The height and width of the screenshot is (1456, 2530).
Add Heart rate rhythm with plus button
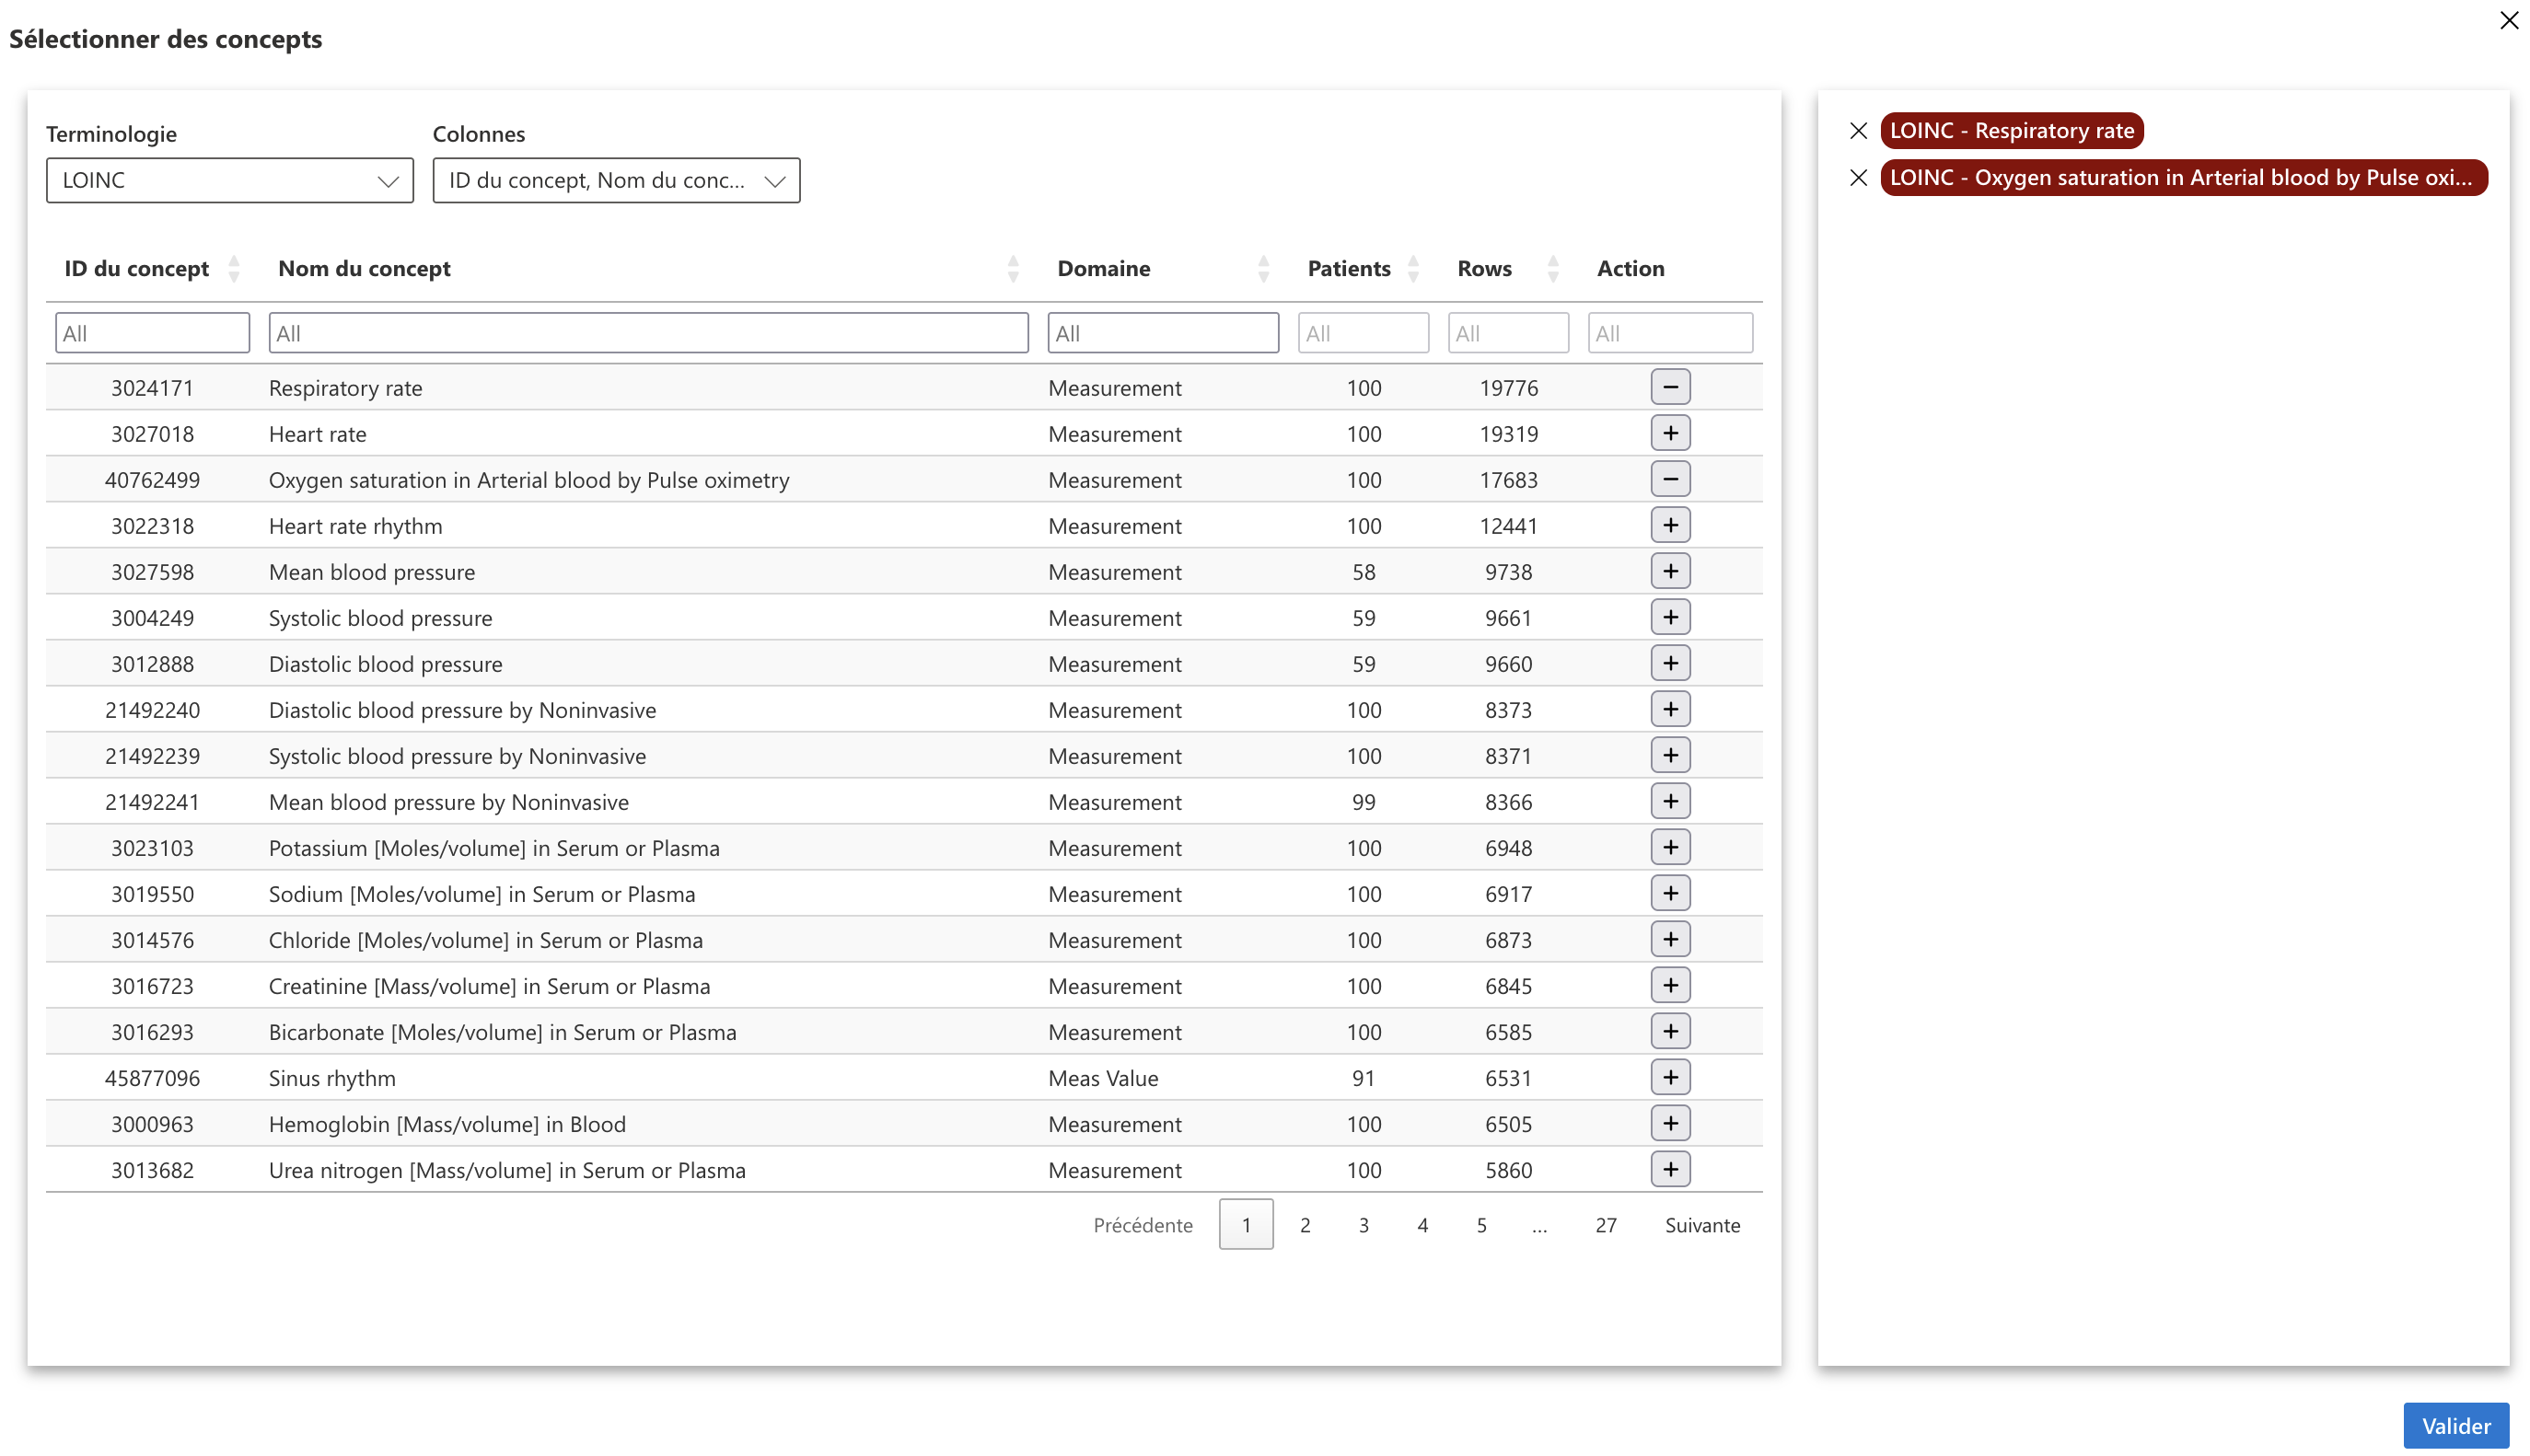click(1670, 525)
